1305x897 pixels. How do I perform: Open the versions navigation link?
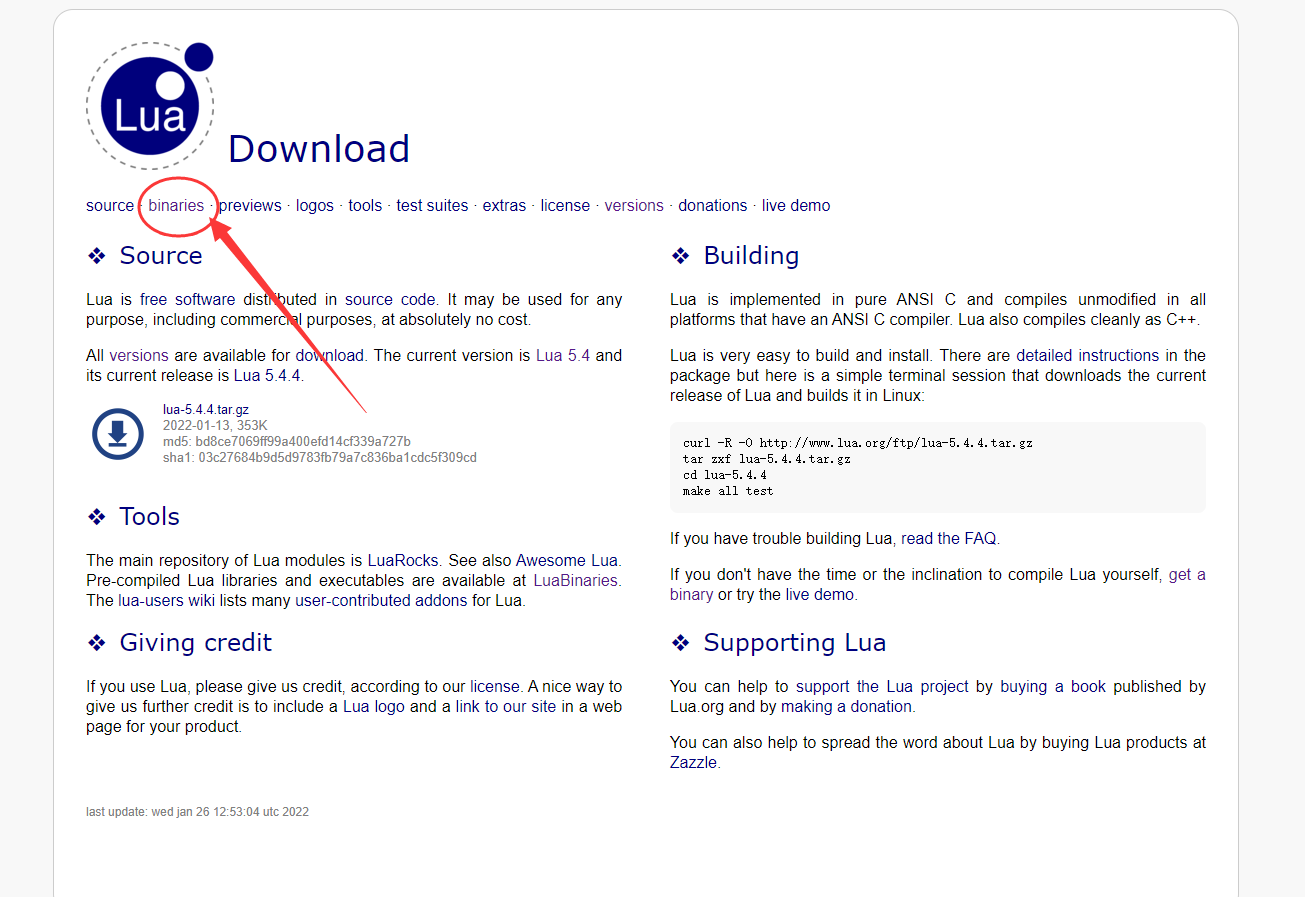tap(634, 205)
